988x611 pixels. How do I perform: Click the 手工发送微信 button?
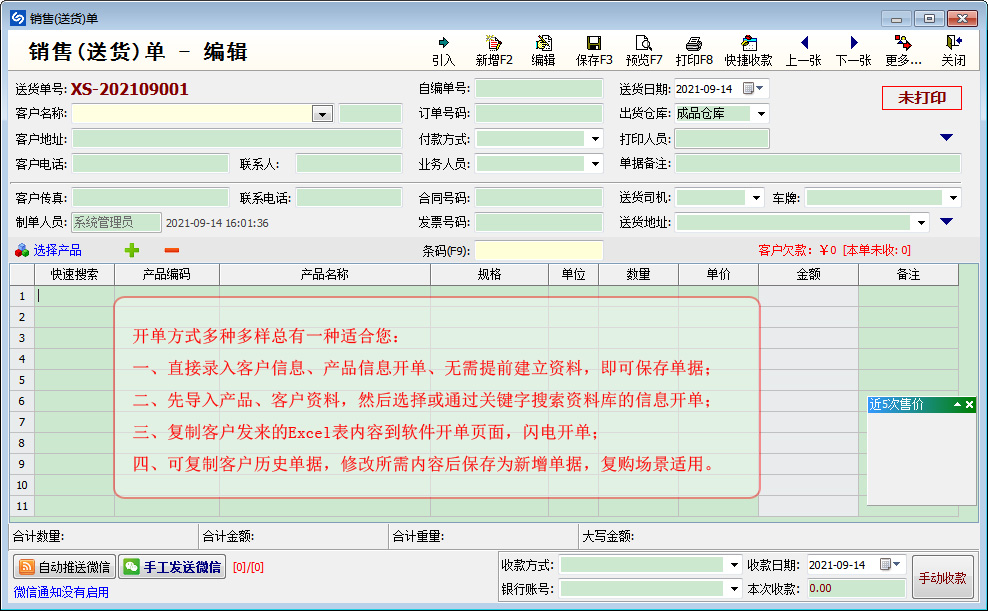[172, 567]
